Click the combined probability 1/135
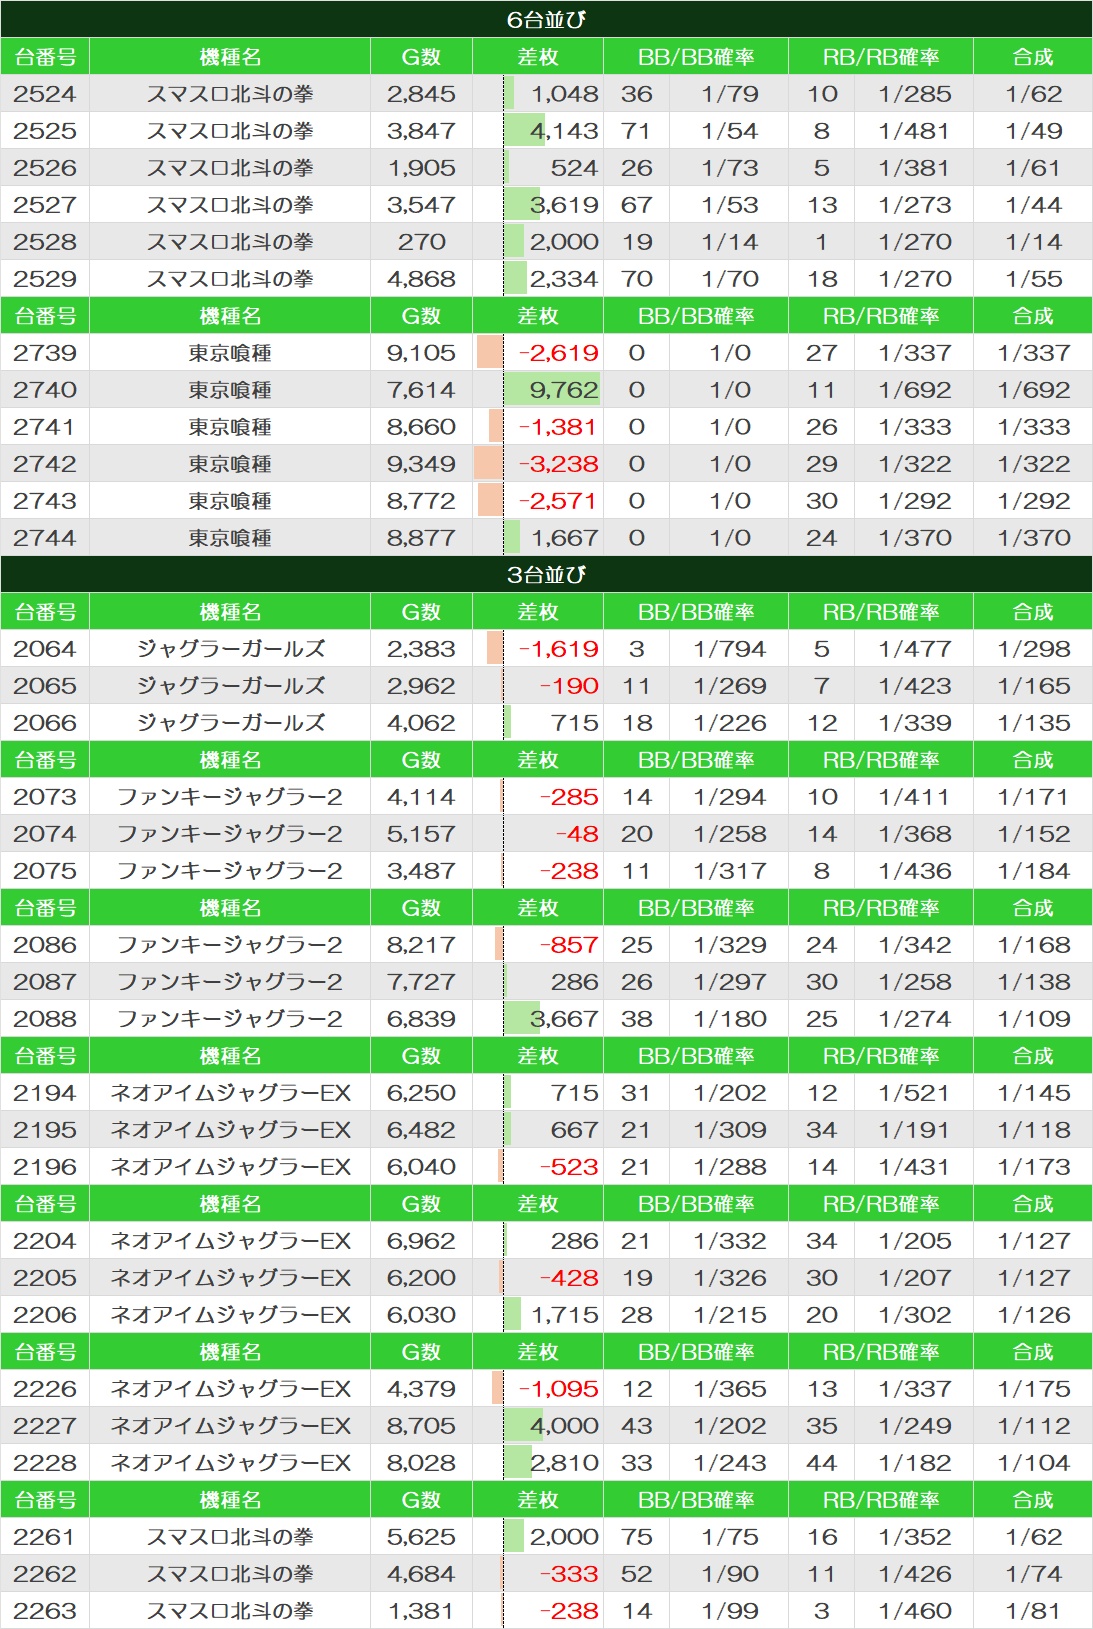 click(1034, 723)
